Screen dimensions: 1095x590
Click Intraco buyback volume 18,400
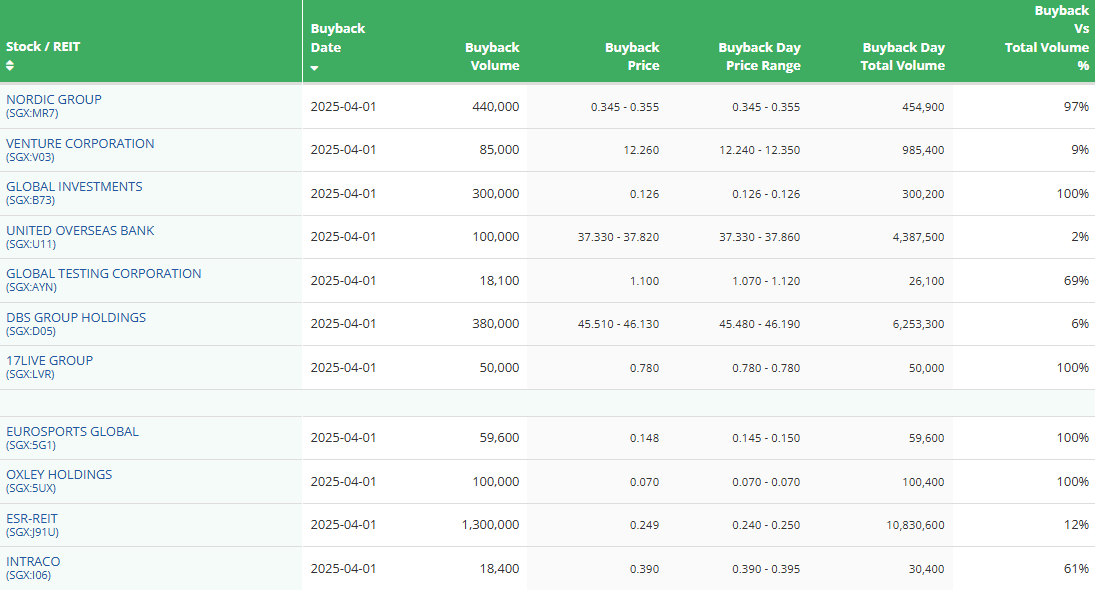pyautogui.click(x=499, y=569)
